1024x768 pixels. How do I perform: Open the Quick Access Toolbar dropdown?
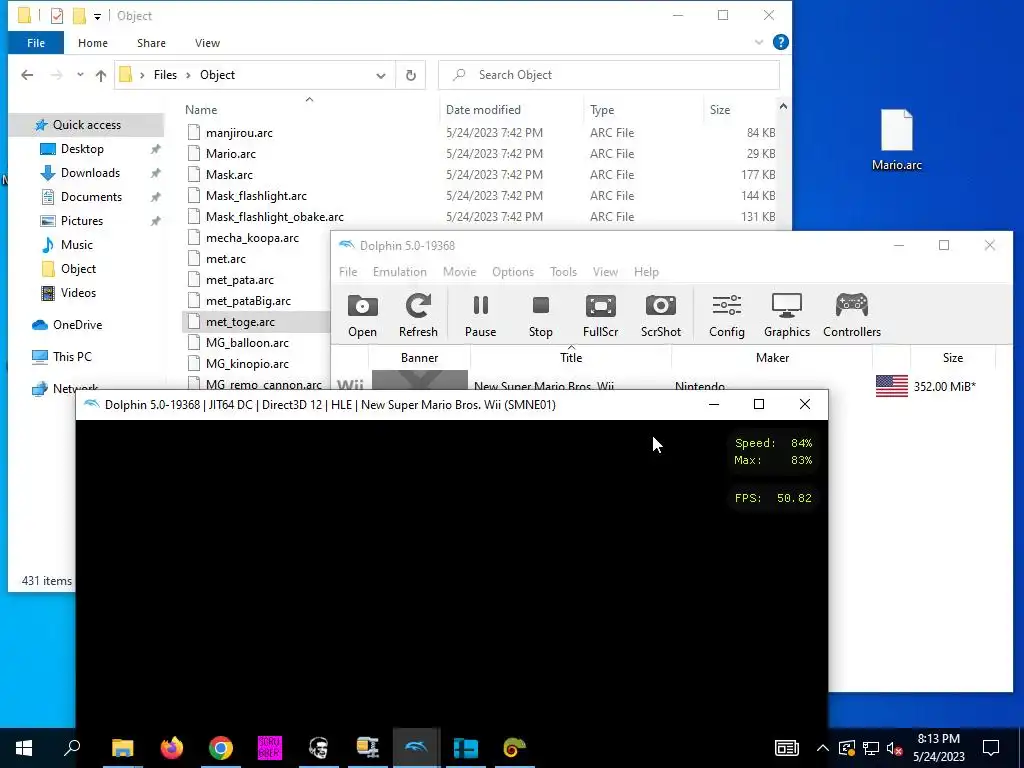point(97,16)
